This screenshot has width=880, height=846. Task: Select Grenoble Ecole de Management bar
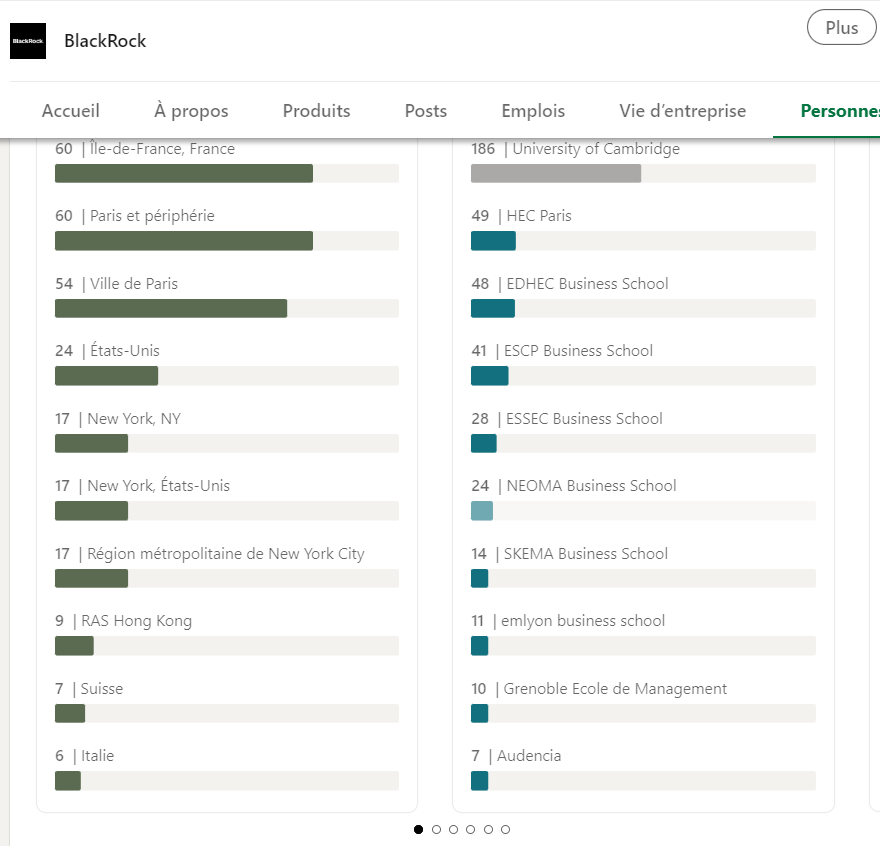click(643, 714)
